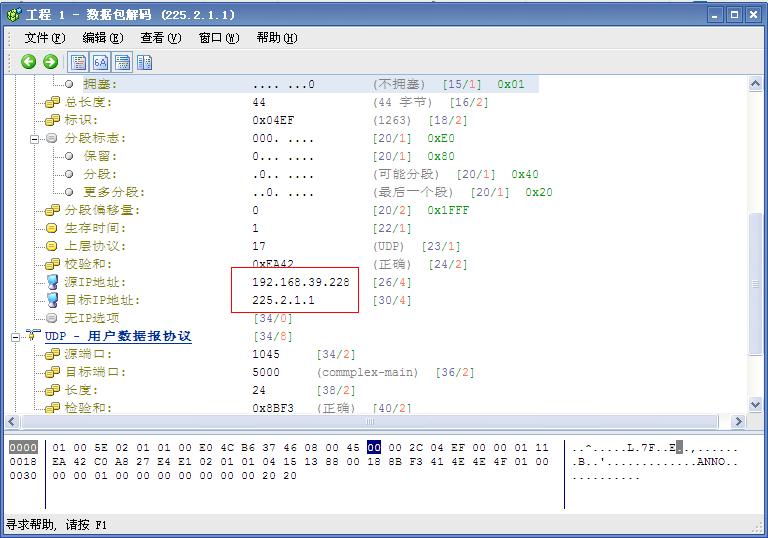Click scroll down arrow of decode tree
This screenshot has width=768, height=538.
click(x=755, y=405)
